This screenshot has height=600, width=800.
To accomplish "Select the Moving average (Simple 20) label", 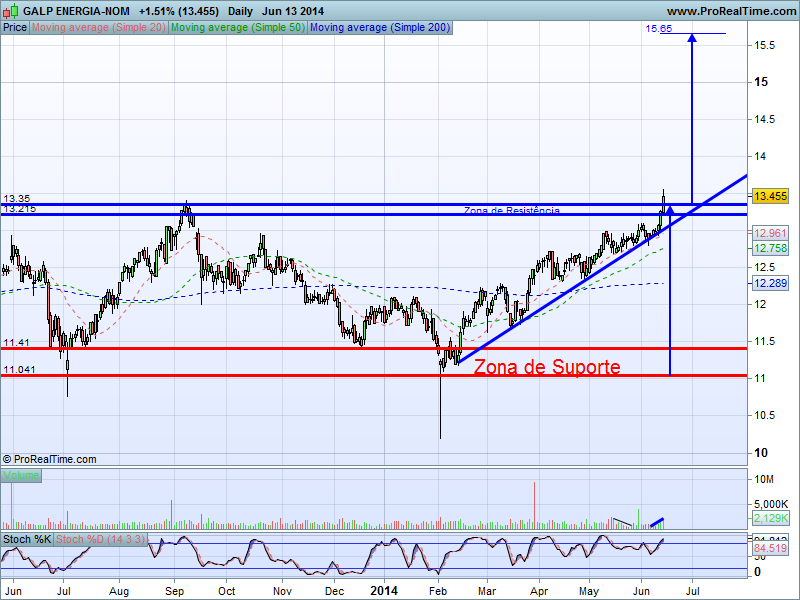I will tap(99, 28).
